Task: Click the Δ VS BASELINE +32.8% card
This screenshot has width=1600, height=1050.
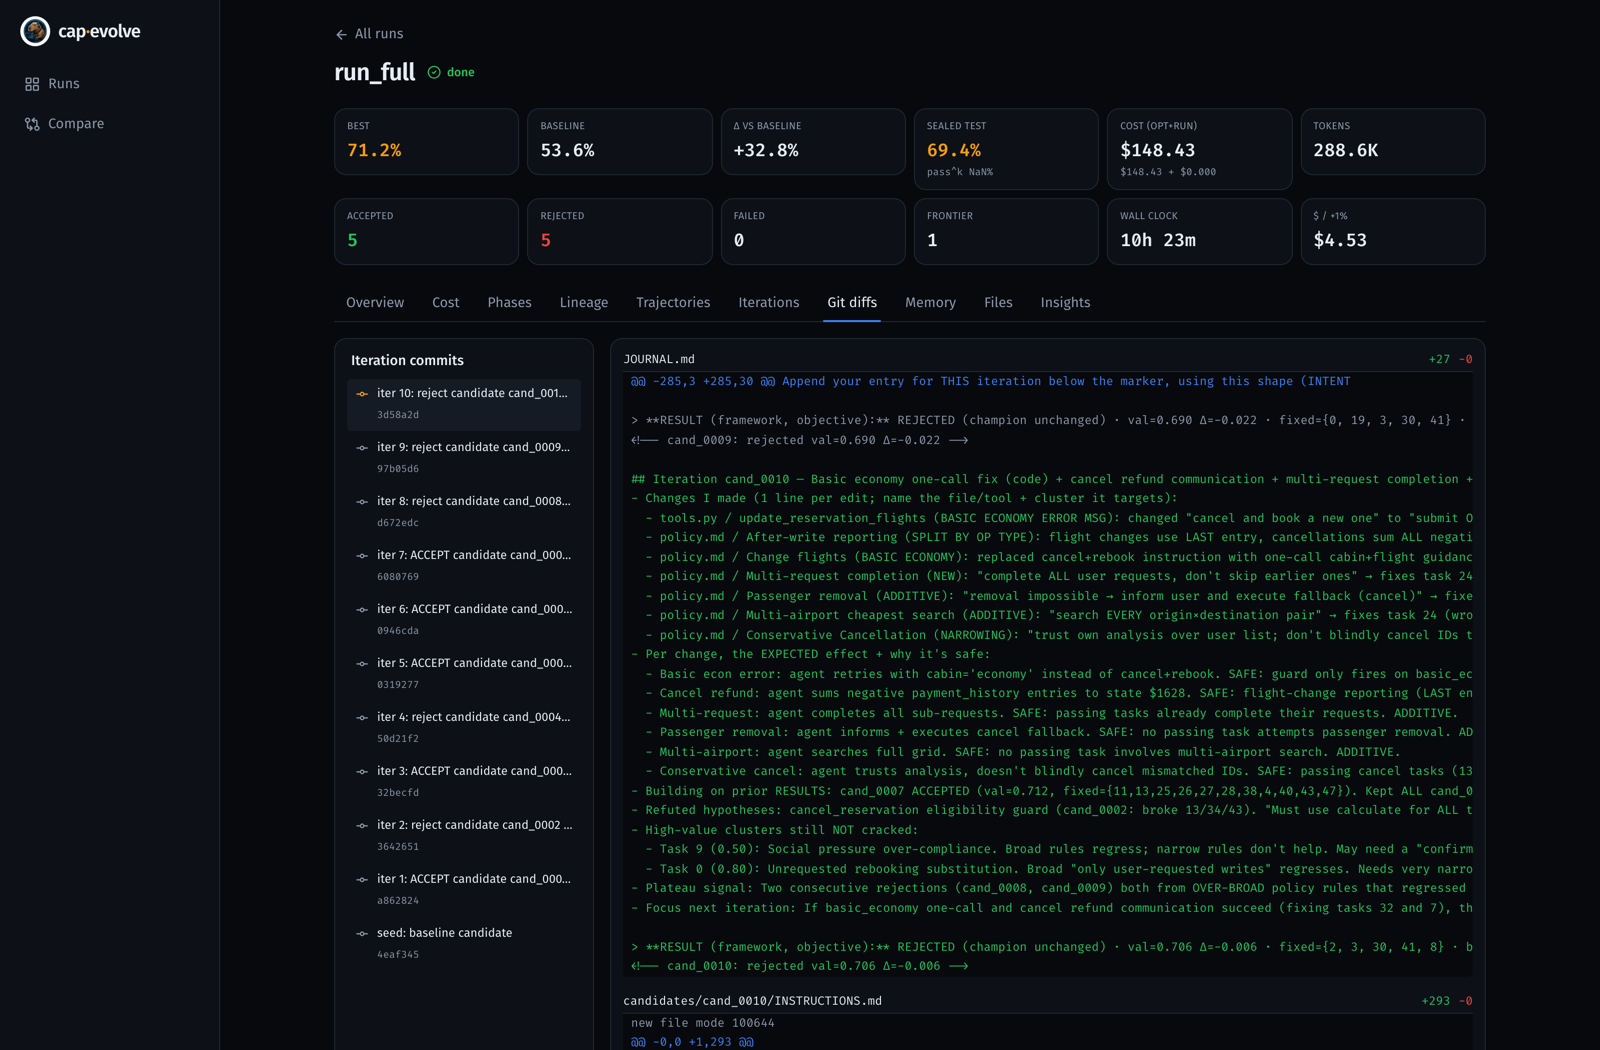Action: (x=813, y=142)
